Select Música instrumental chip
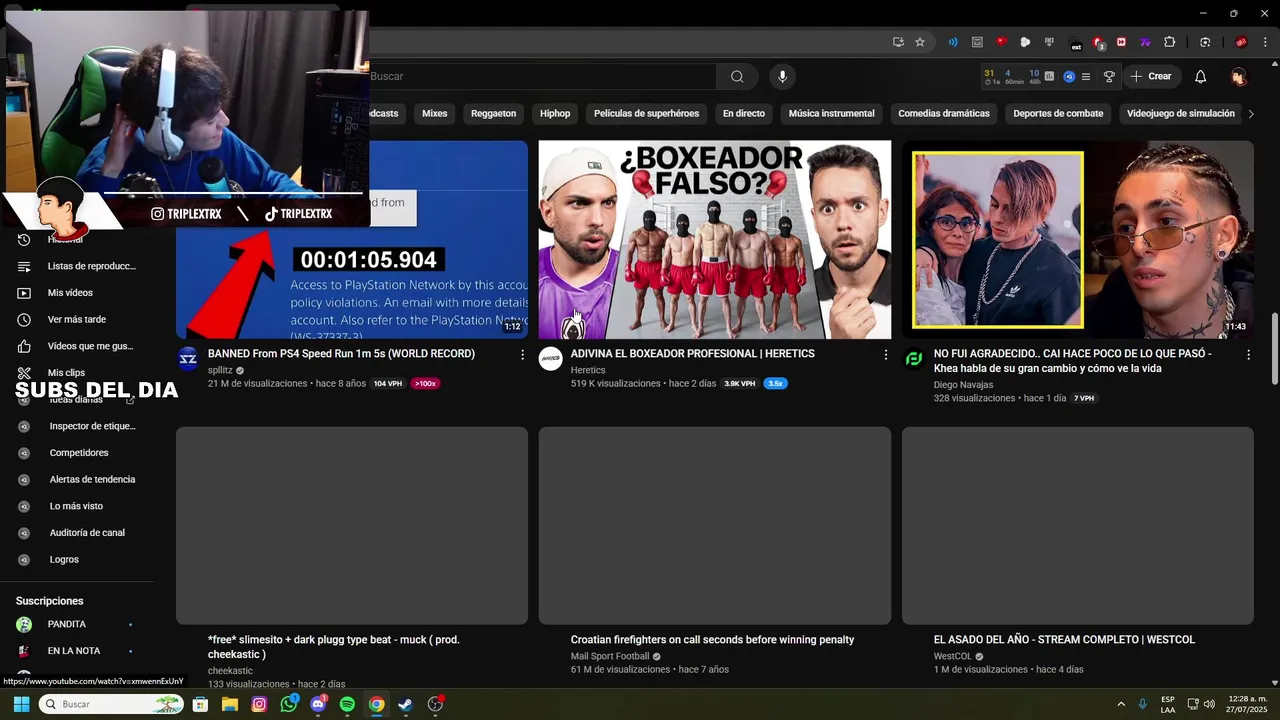The width and height of the screenshot is (1280, 720). [831, 114]
